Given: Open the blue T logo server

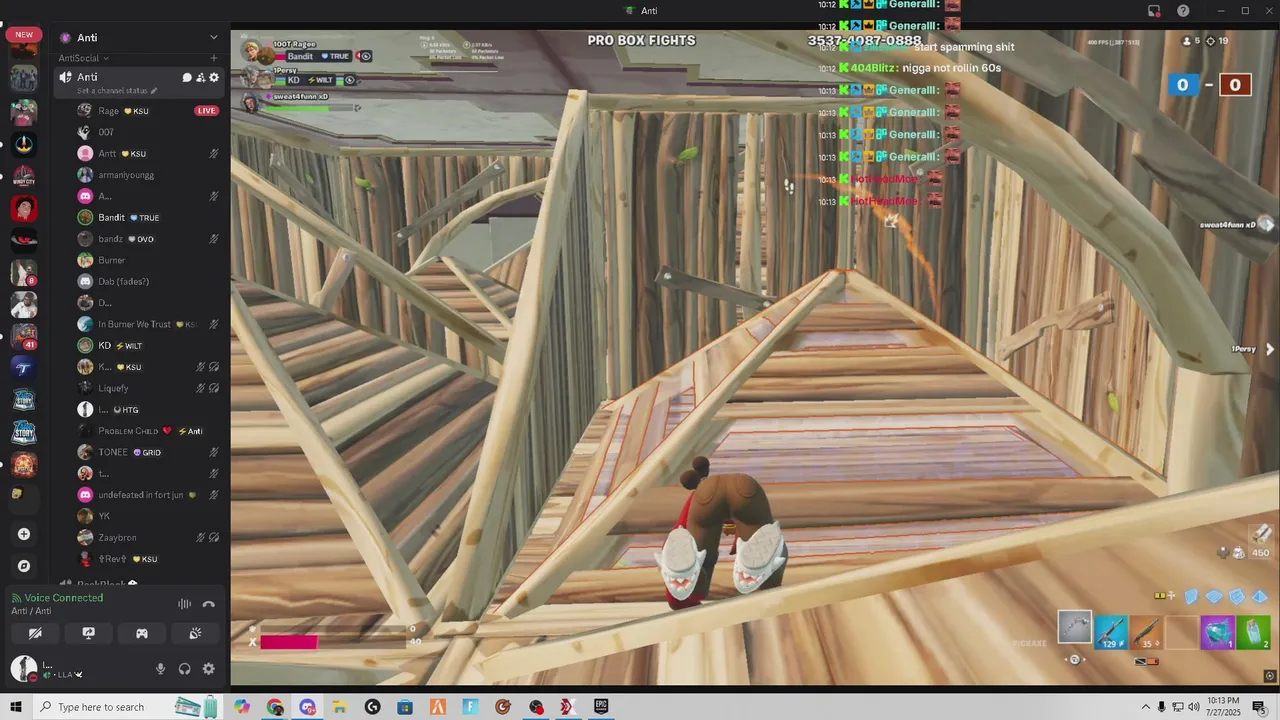Looking at the screenshot, I should (x=24, y=369).
